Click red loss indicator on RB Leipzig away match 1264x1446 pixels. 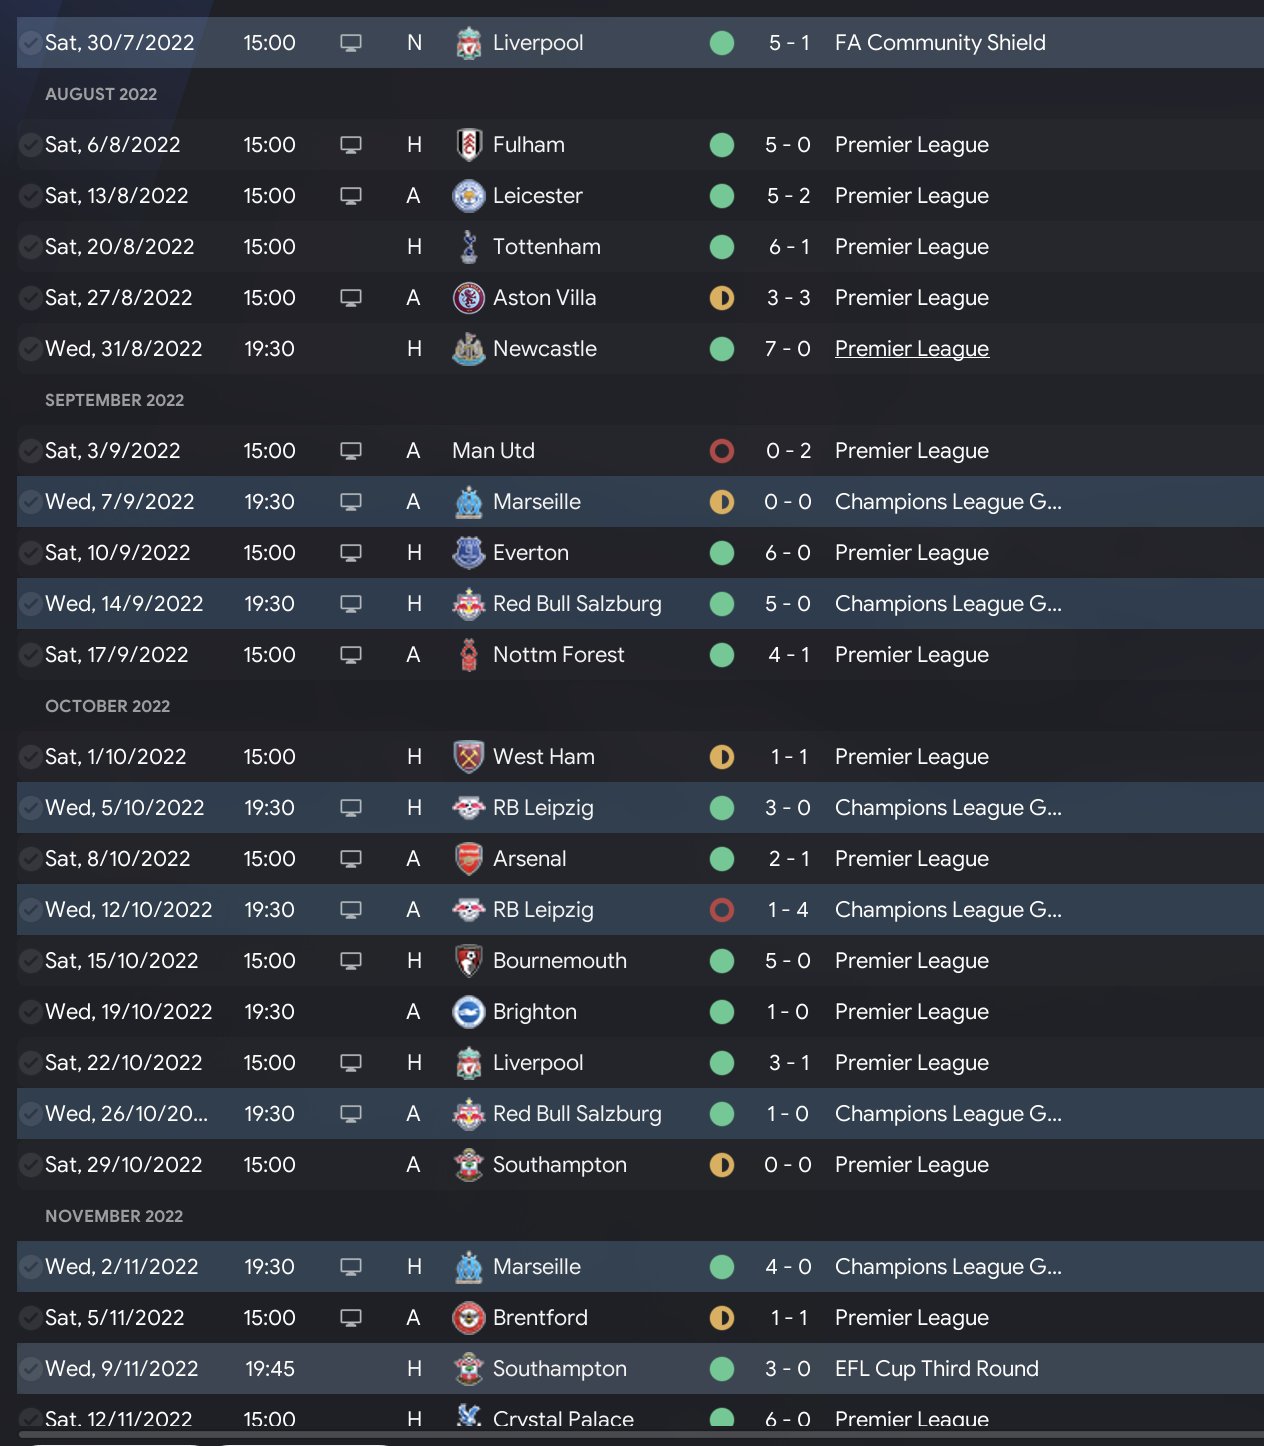(x=721, y=910)
